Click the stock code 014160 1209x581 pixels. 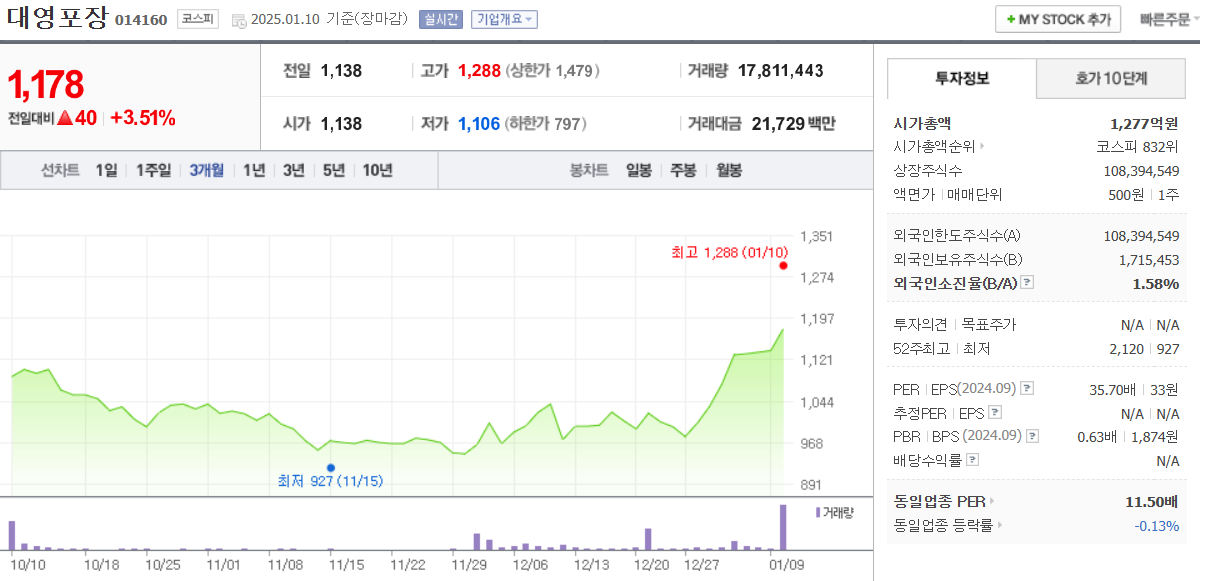pyautogui.click(x=141, y=20)
